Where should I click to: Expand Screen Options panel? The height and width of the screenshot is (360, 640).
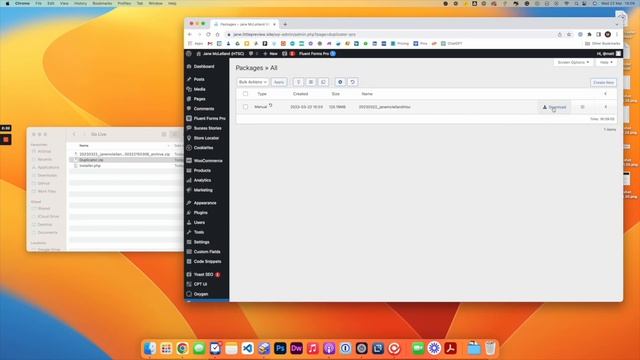(573, 62)
